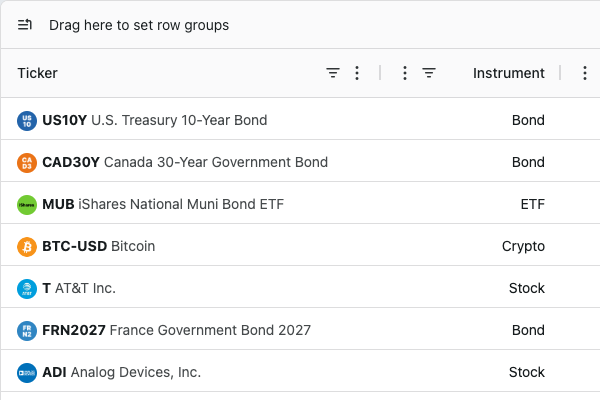This screenshot has width=600, height=400.
Task: Click the row groups icon in drop zone
Action: tap(25, 25)
